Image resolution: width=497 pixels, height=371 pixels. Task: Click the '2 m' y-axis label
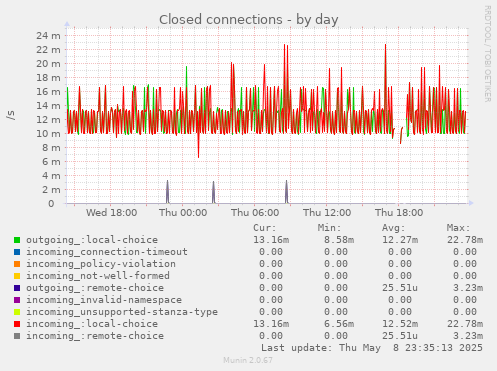(x=52, y=190)
